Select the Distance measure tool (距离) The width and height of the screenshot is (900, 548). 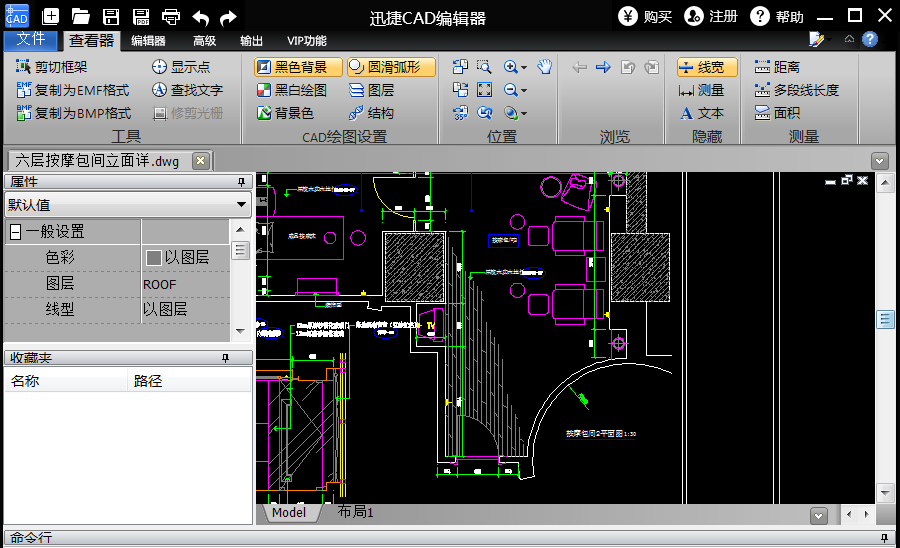777,67
